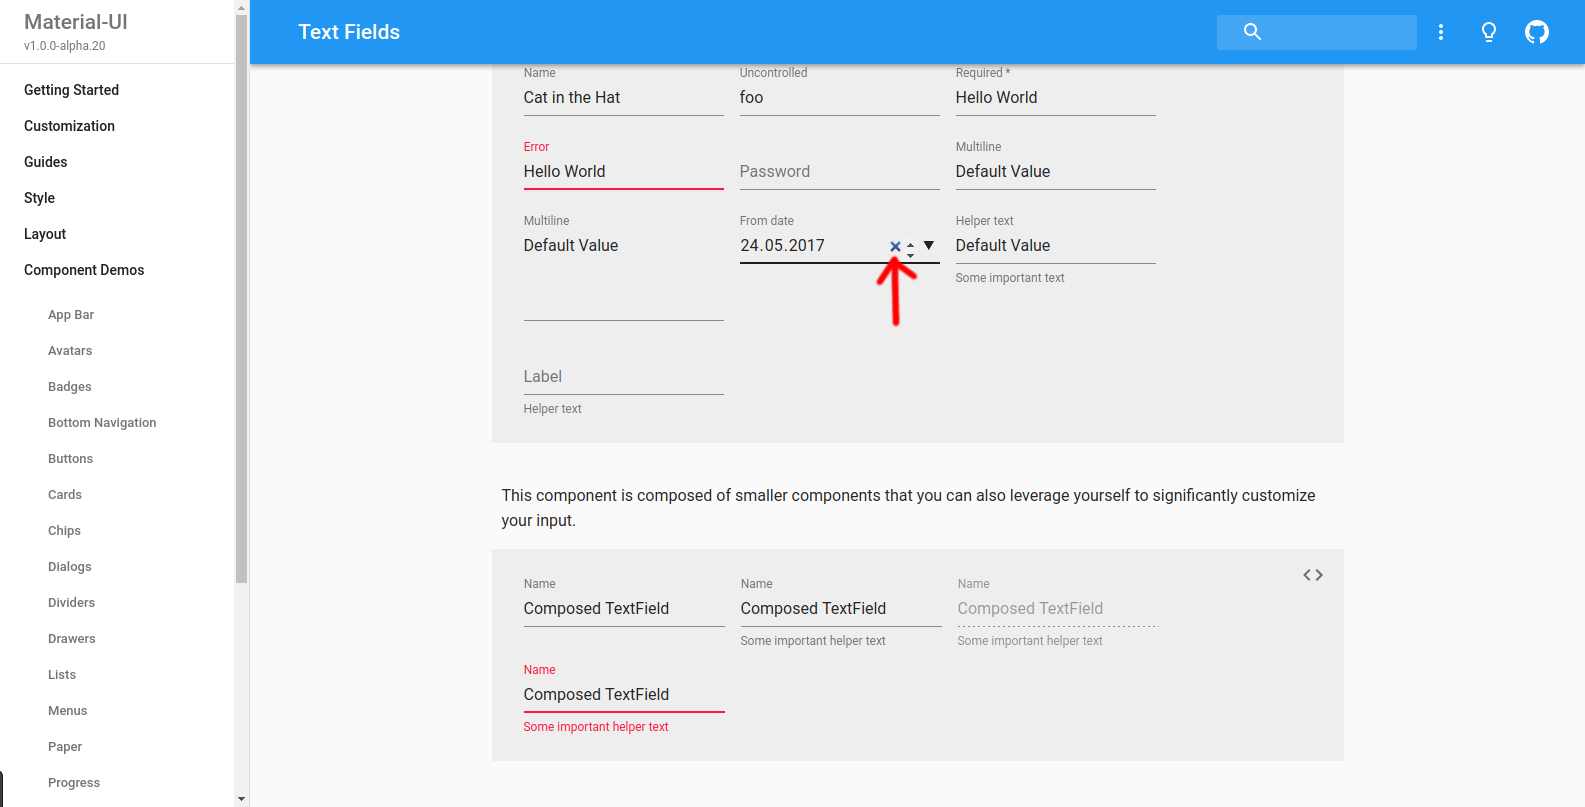Viewport: 1585px width, 807px height.
Task: Focus the empty Label field
Action: click(x=623, y=377)
